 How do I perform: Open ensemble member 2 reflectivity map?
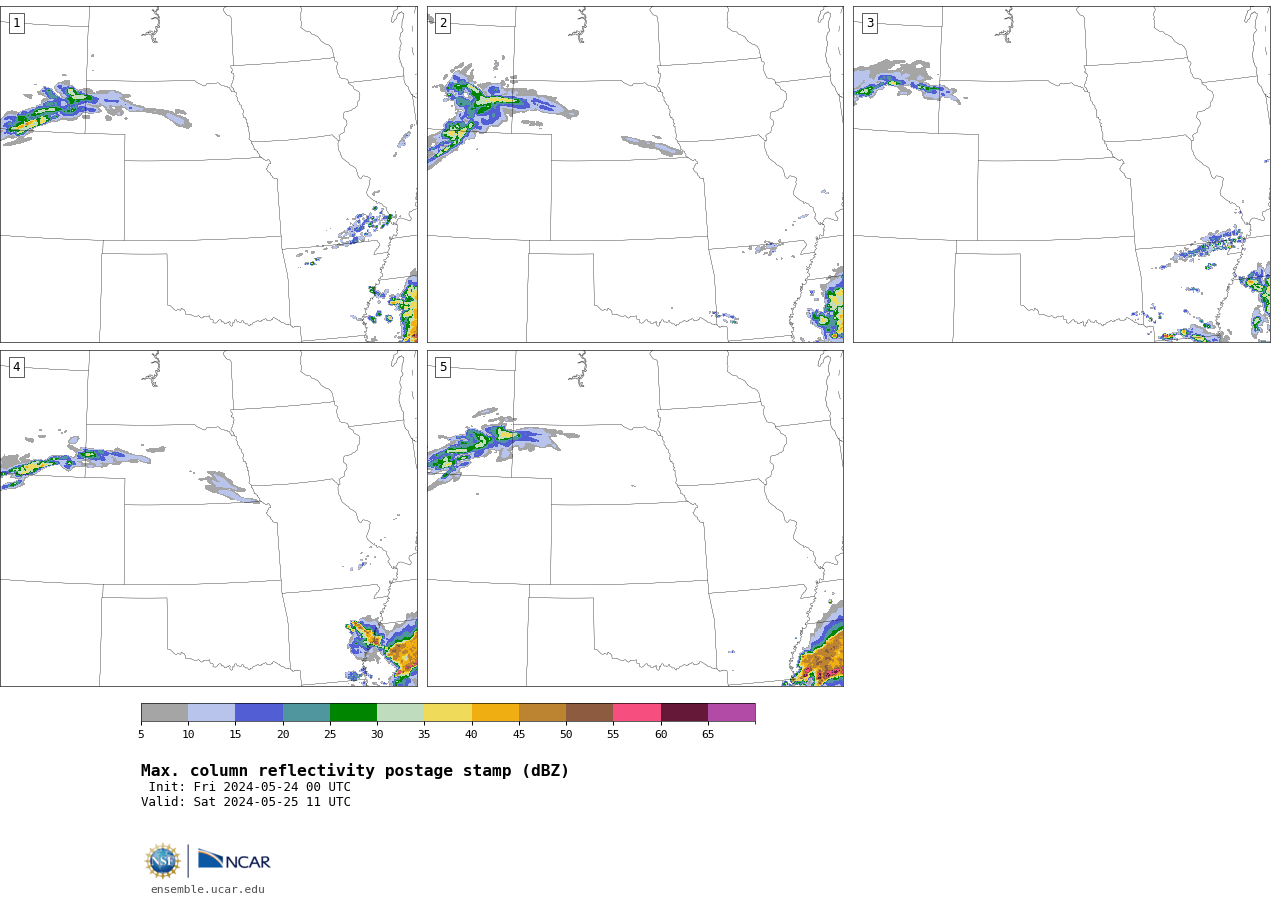tap(635, 175)
